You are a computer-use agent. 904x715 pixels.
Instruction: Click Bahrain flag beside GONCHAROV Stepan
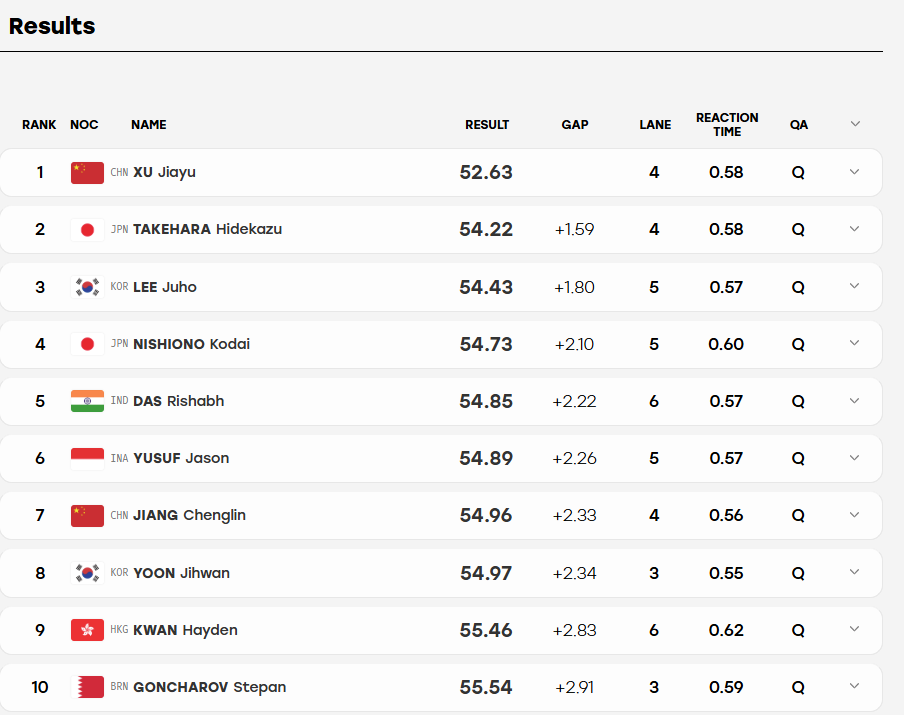pyautogui.click(x=87, y=687)
